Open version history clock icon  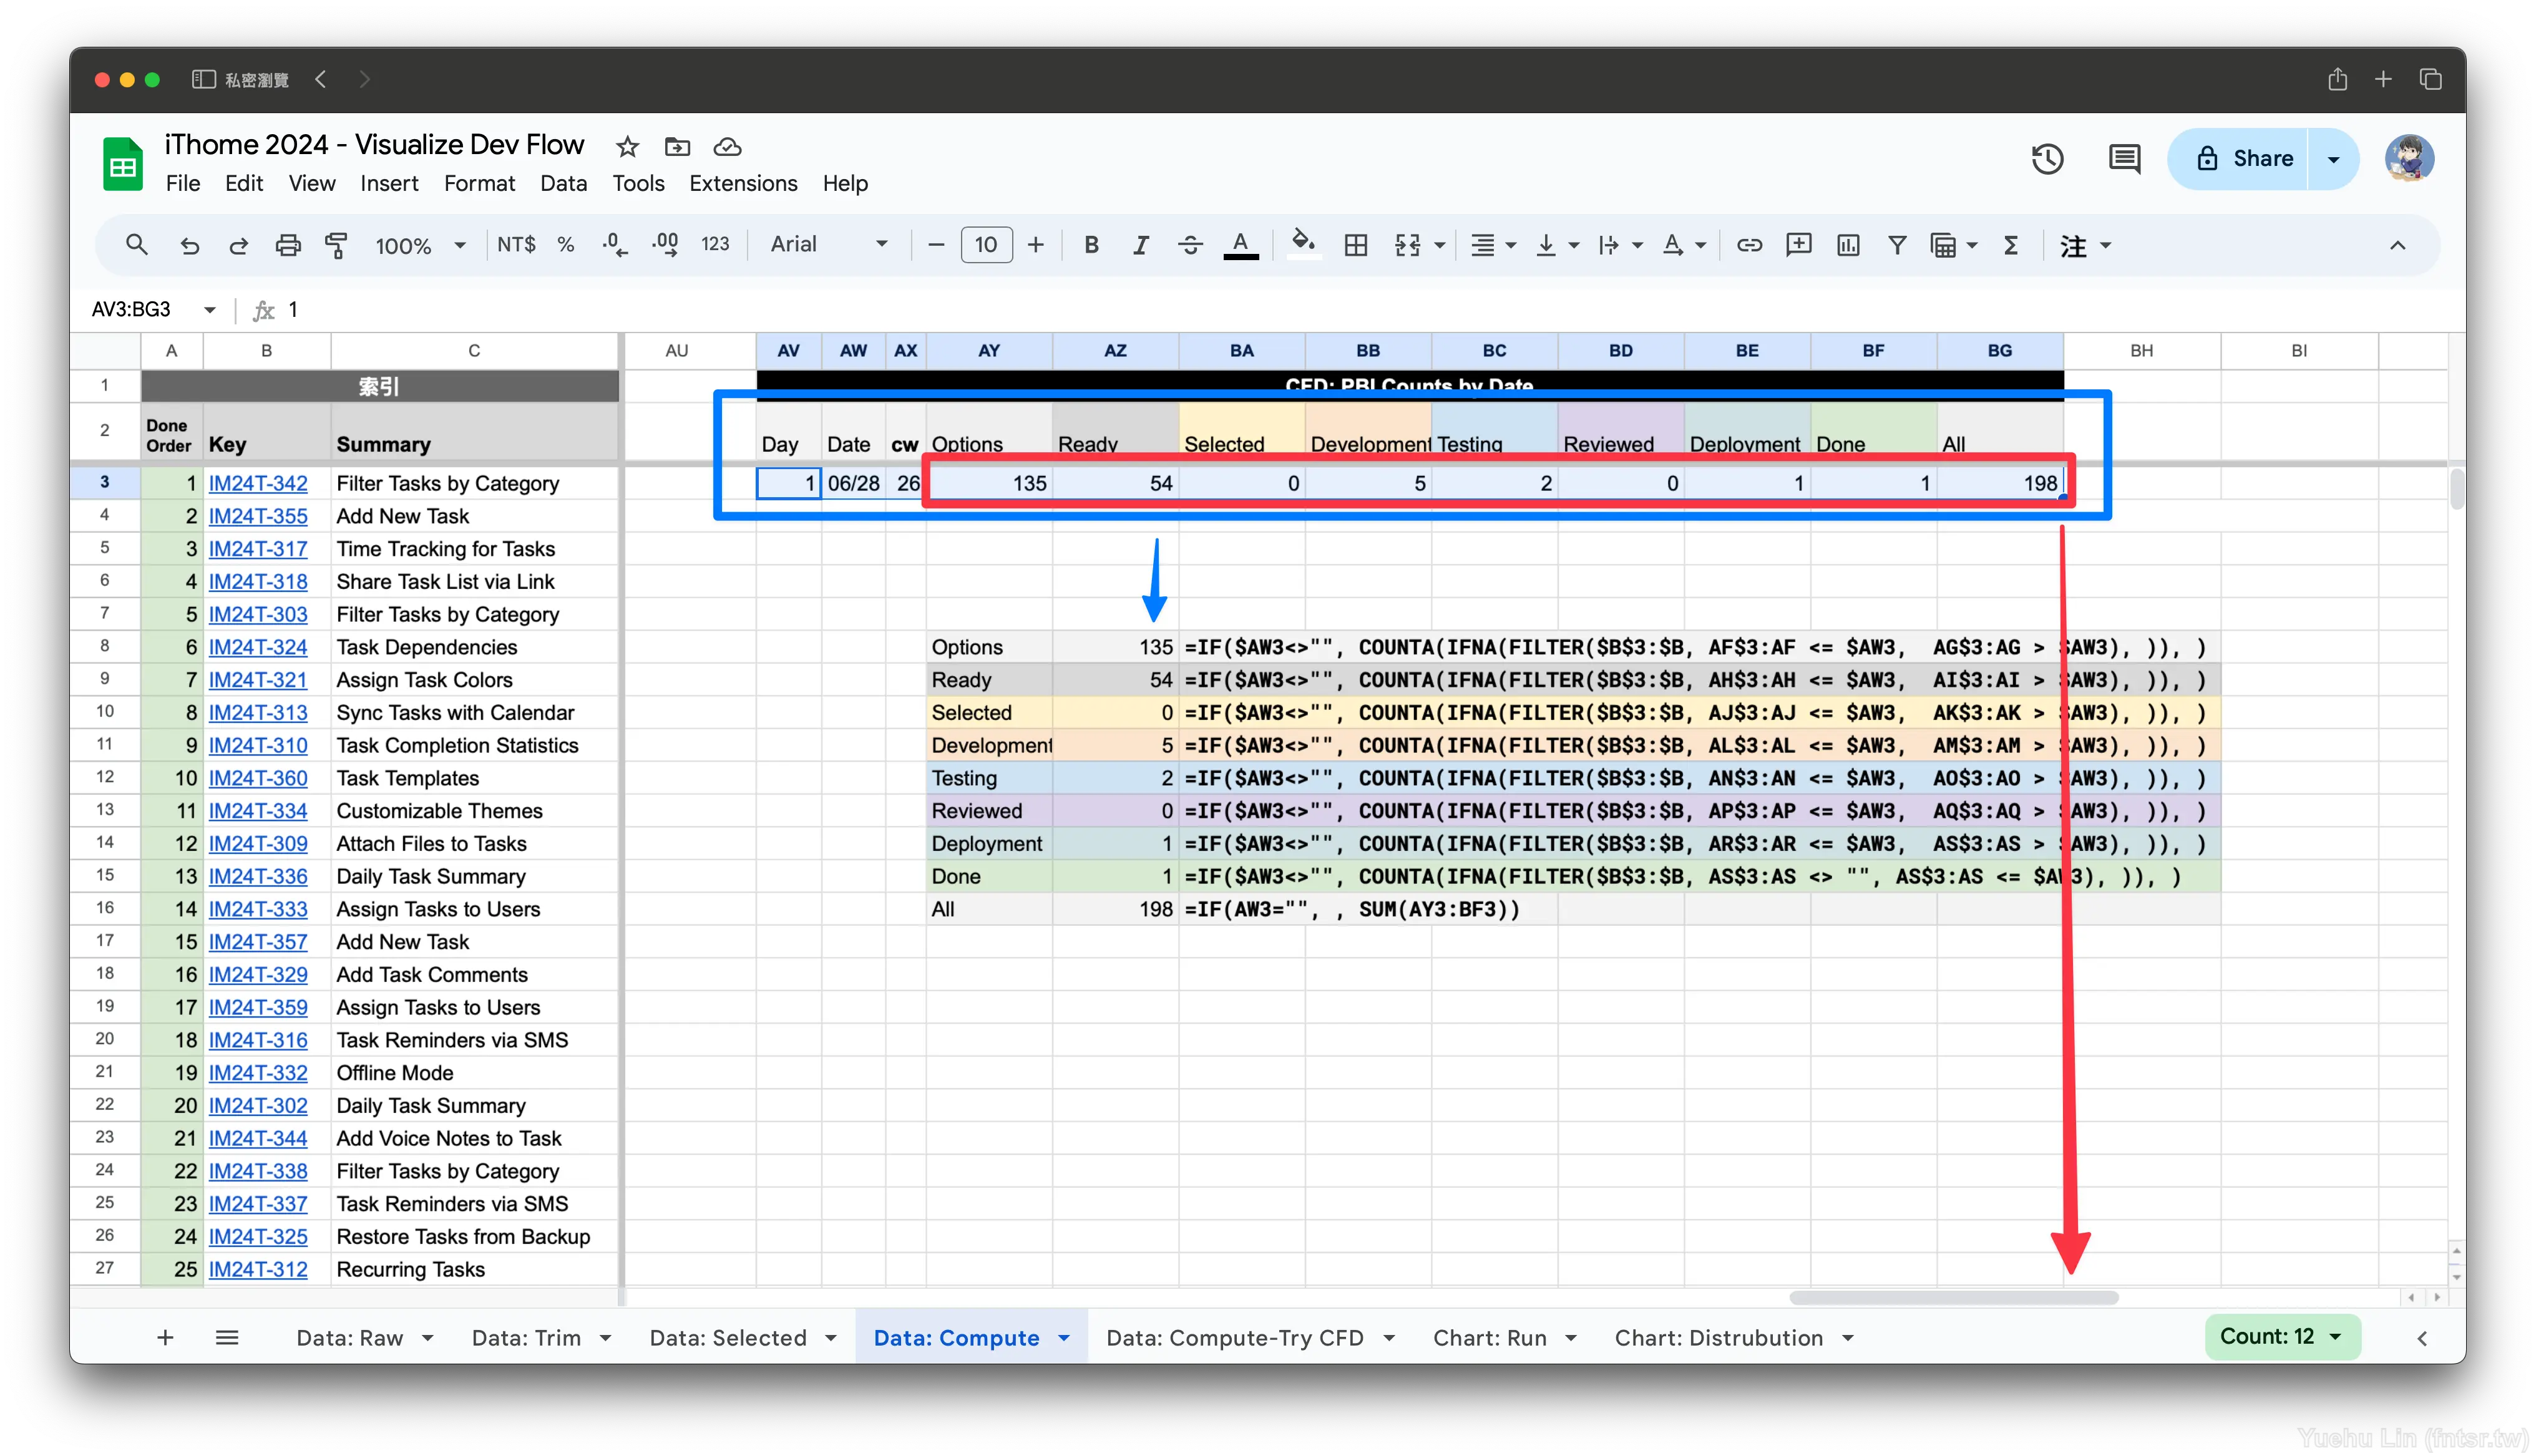2047,159
